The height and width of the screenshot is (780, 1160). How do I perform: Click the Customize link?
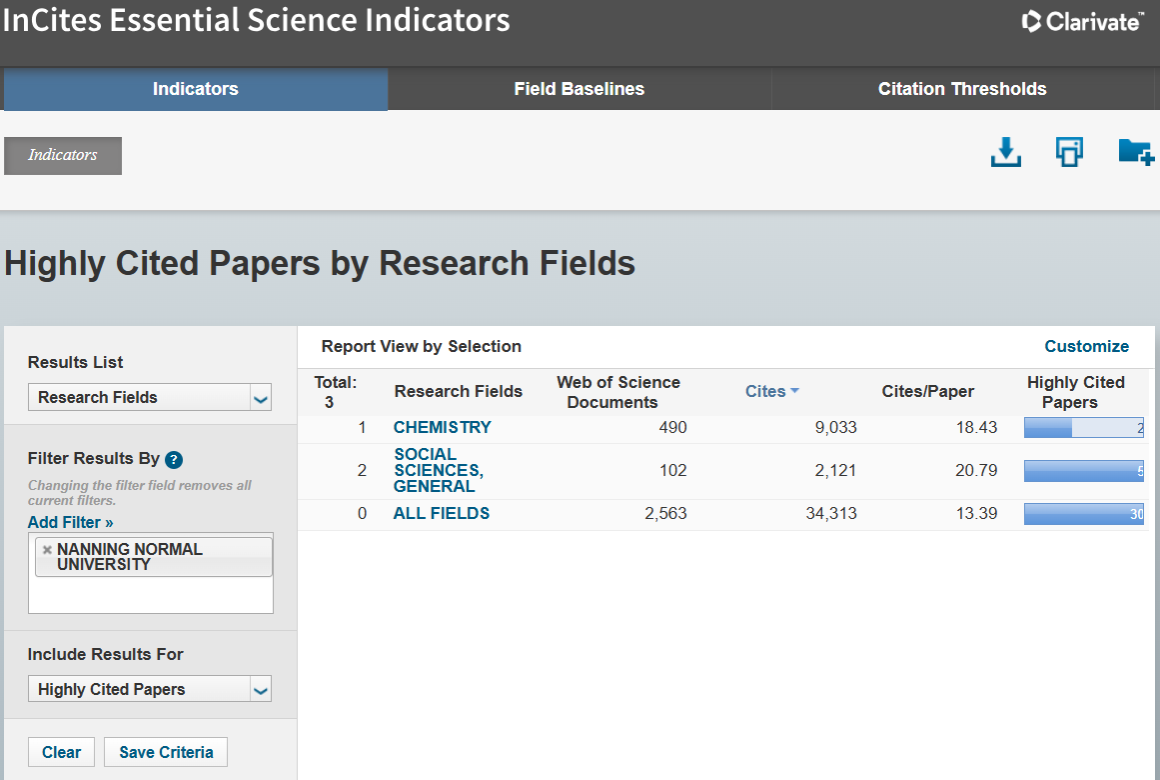(x=1086, y=347)
